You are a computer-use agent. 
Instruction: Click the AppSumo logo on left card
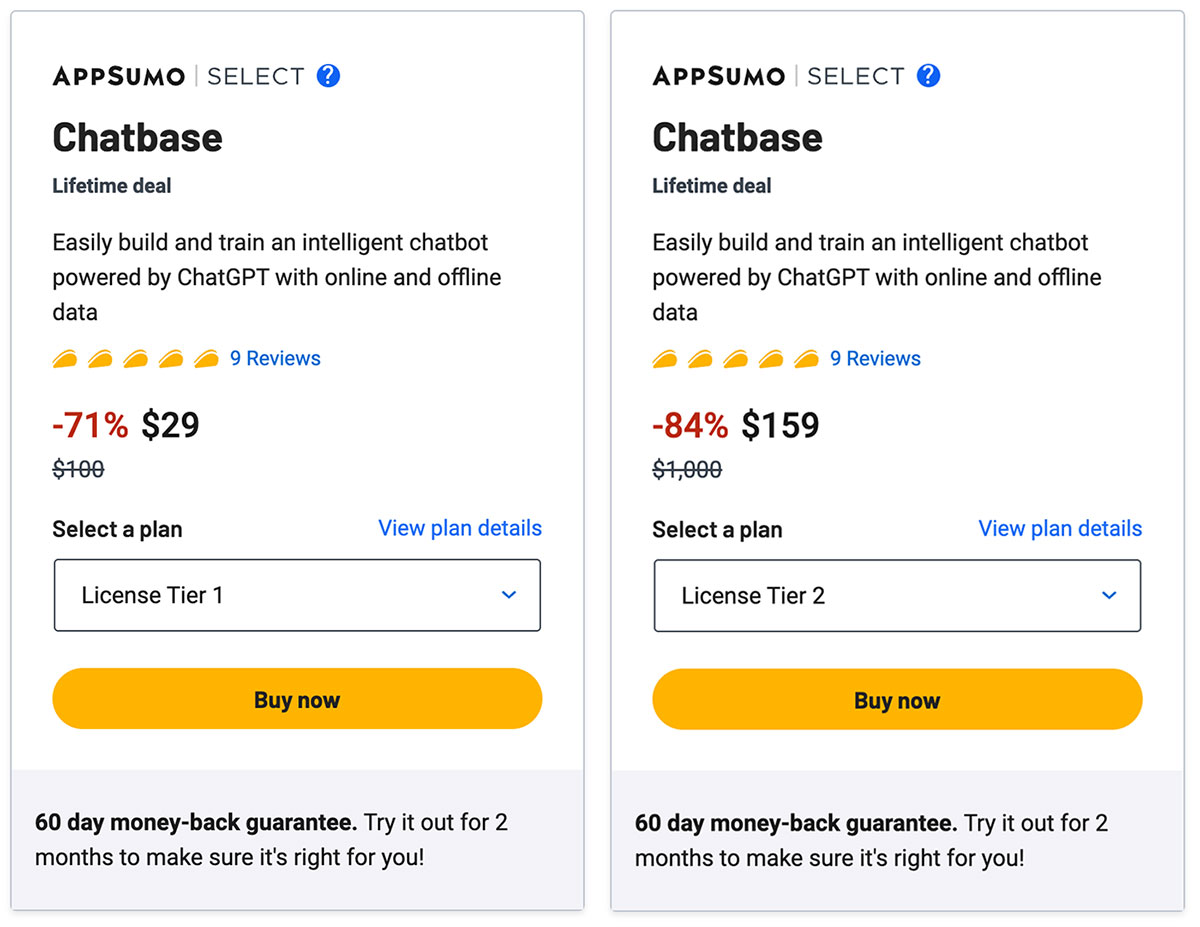pyautogui.click(x=118, y=75)
